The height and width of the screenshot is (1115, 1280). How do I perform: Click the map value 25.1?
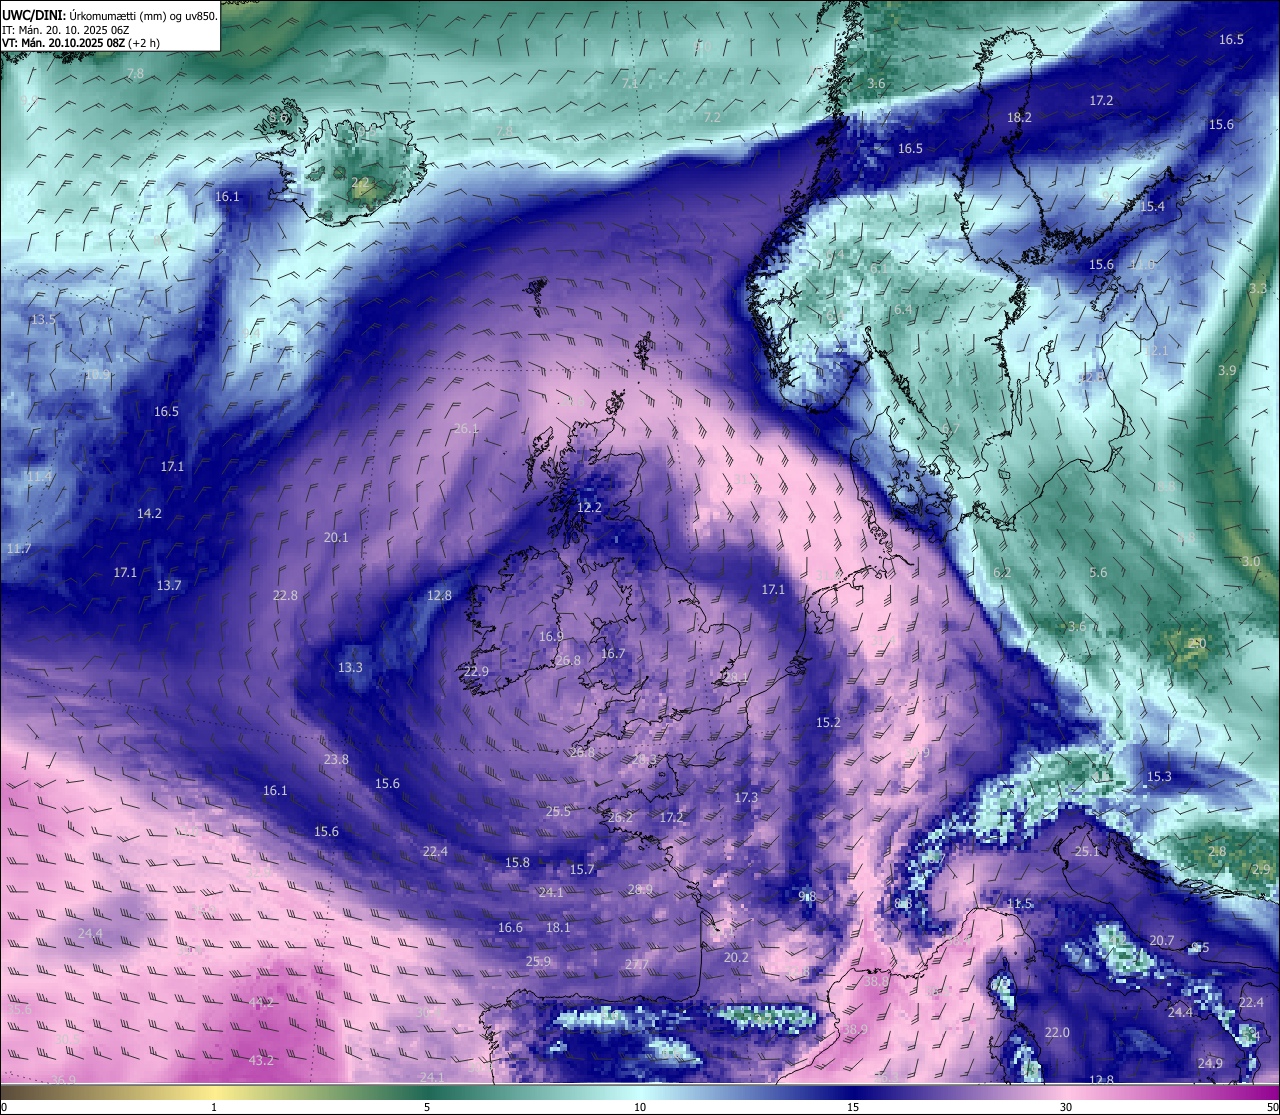1087,851
